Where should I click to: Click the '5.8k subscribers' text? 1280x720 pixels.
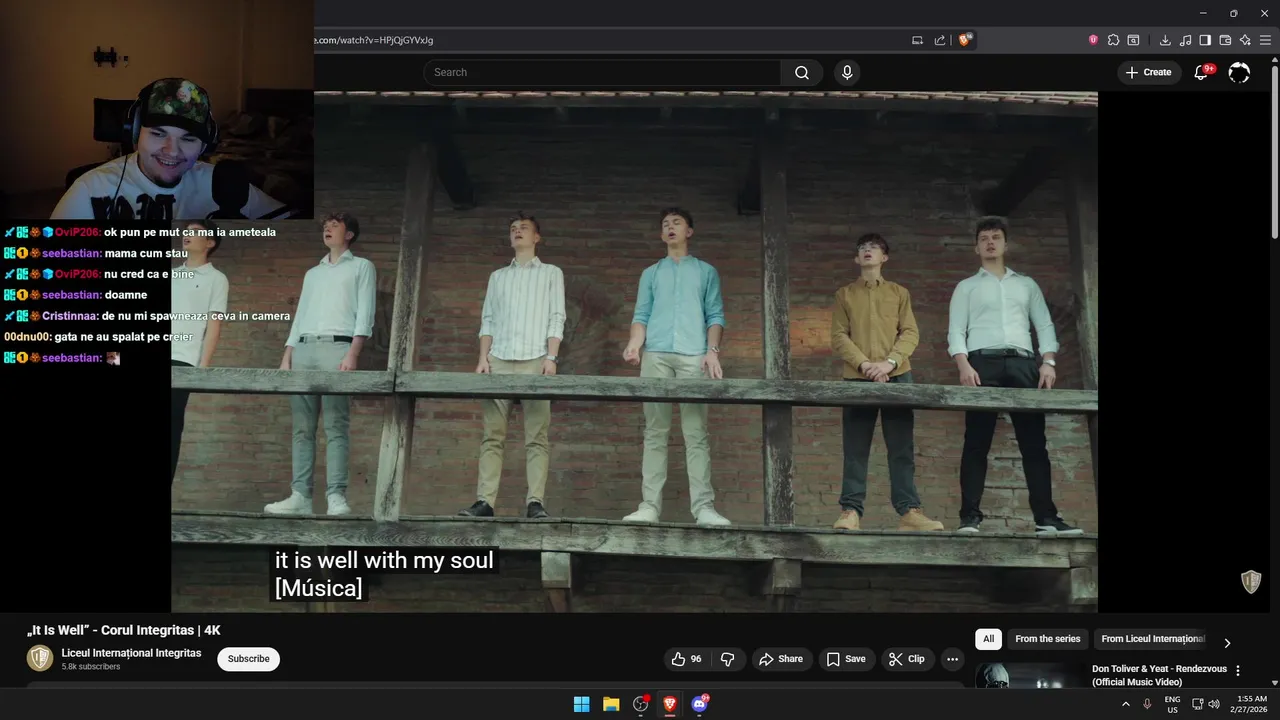point(91,667)
